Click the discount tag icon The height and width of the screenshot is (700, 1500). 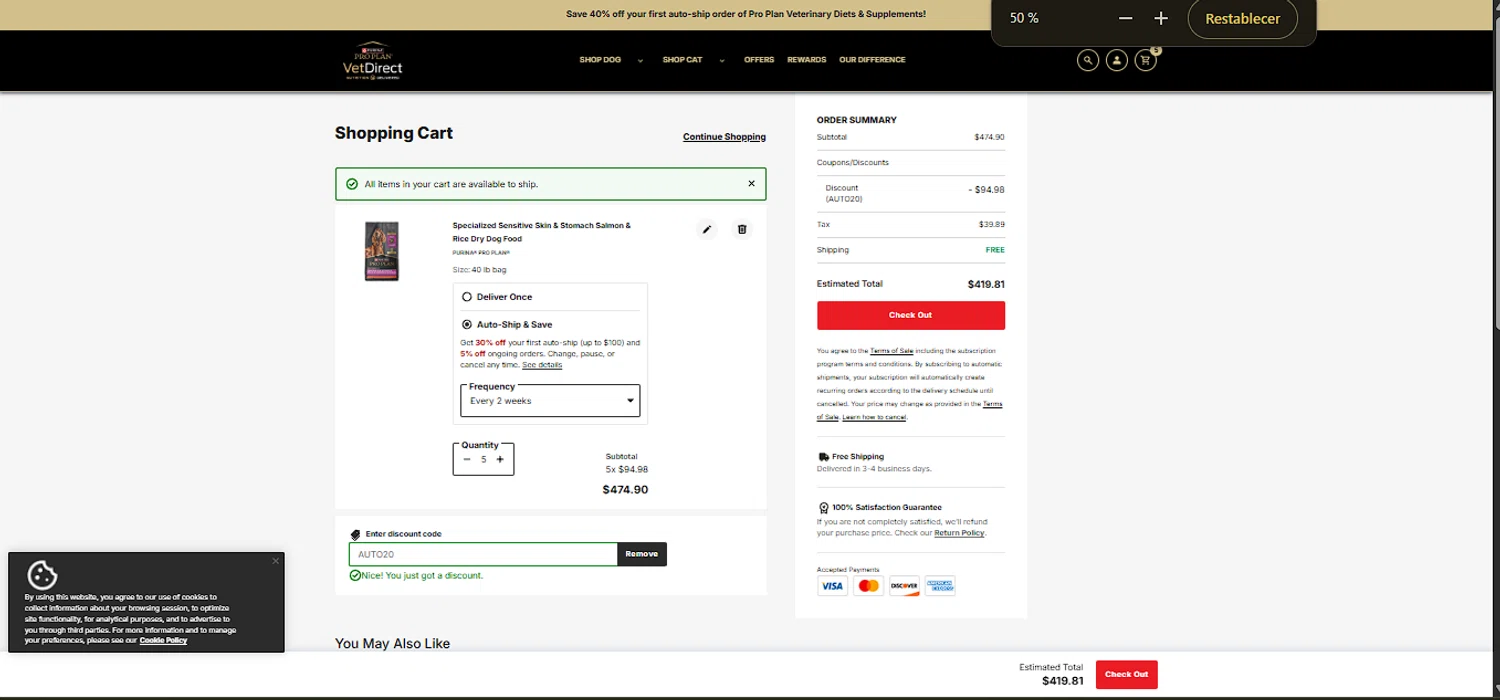pos(355,535)
